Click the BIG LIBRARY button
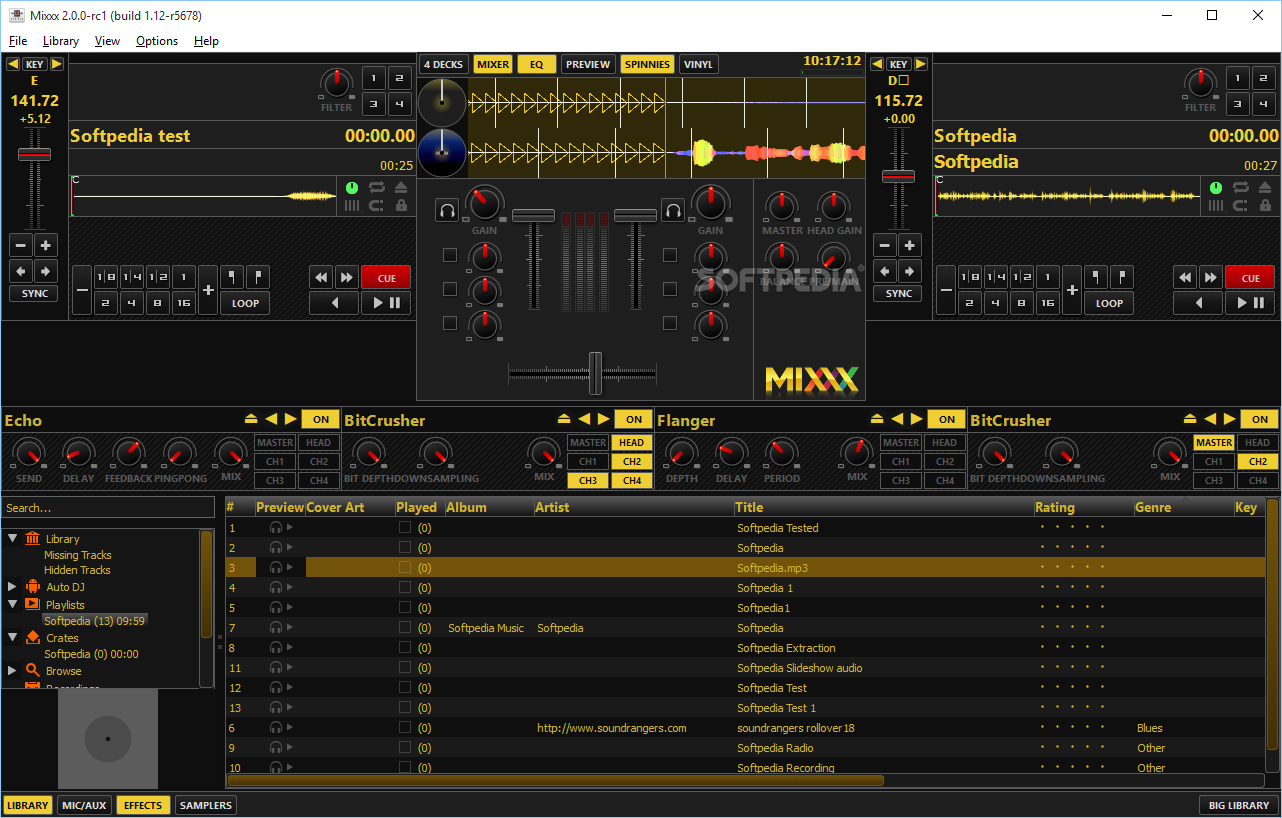 click(1238, 805)
